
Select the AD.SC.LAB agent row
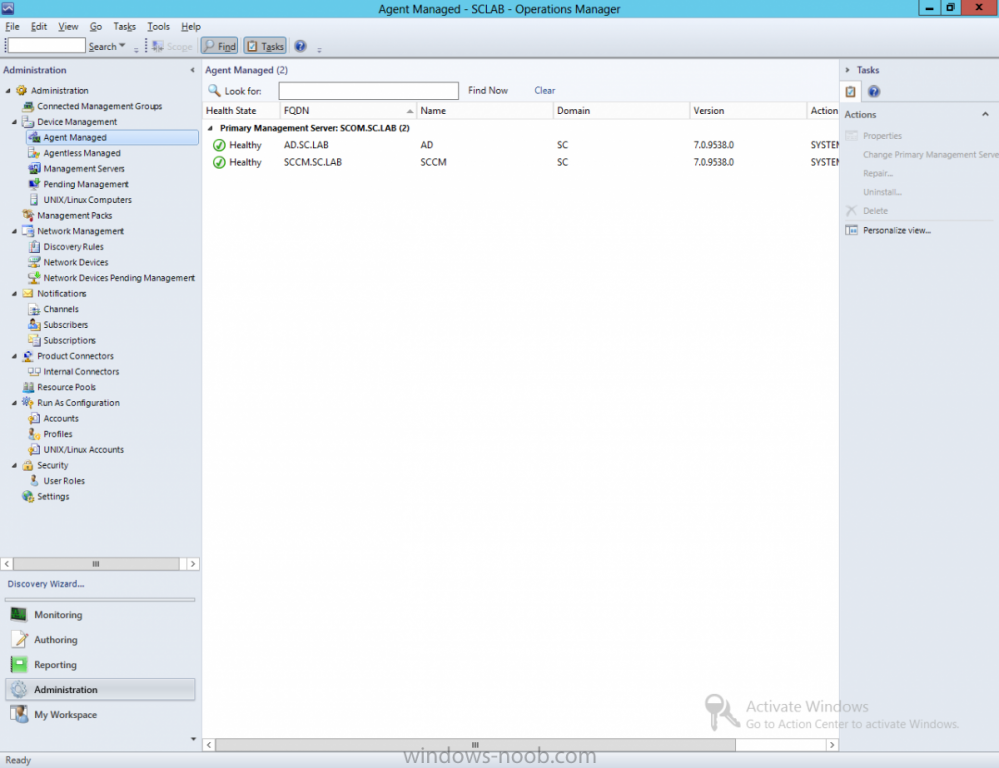click(x=521, y=145)
